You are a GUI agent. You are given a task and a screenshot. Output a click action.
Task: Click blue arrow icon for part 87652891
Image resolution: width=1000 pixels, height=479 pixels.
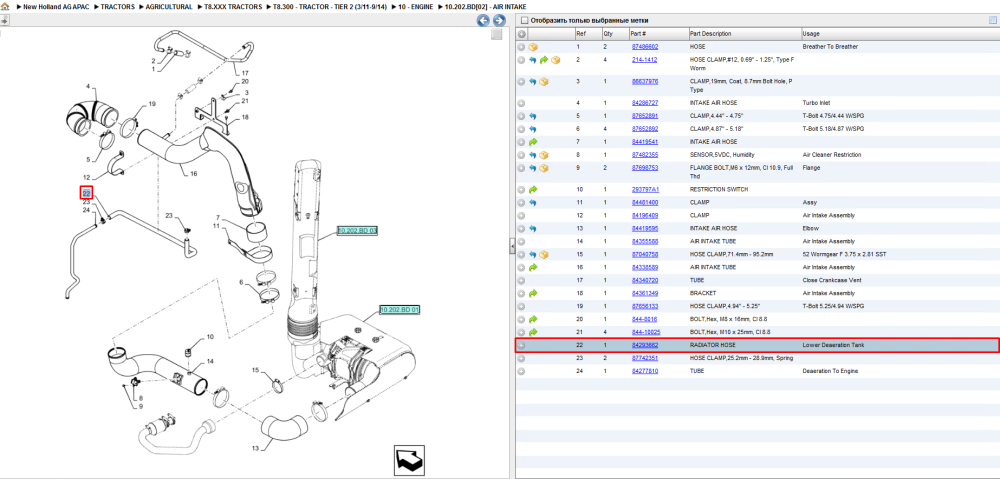(x=533, y=116)
